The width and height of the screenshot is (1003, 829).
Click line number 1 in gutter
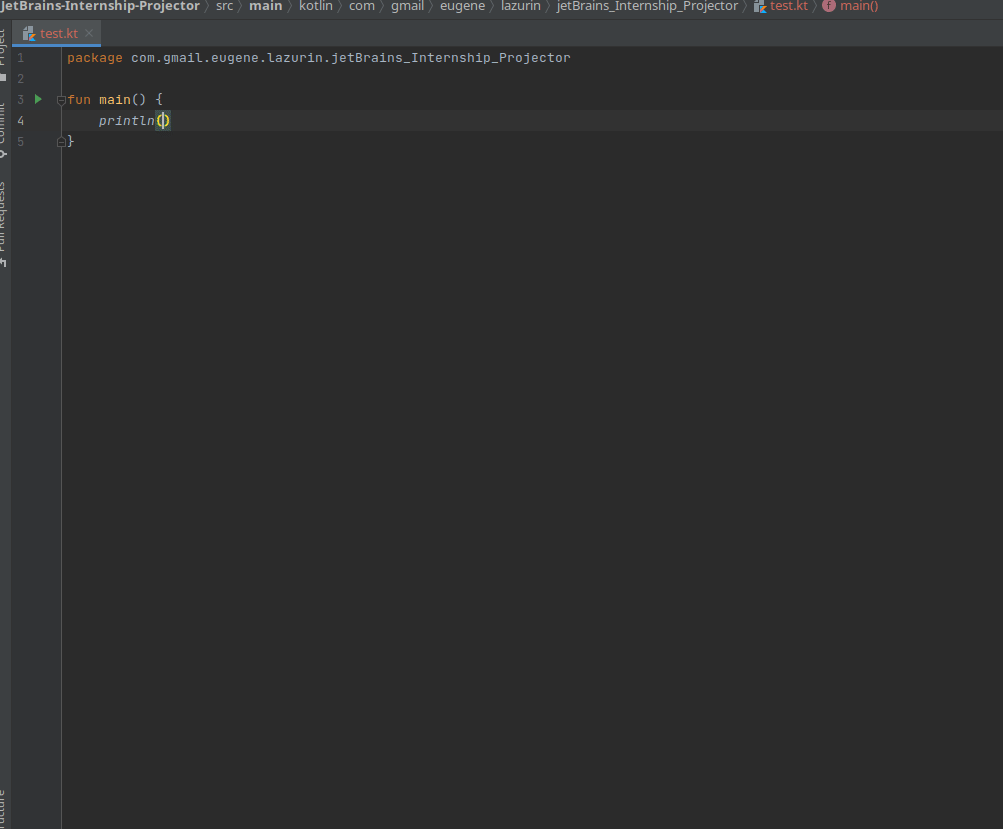pos(20,58)
